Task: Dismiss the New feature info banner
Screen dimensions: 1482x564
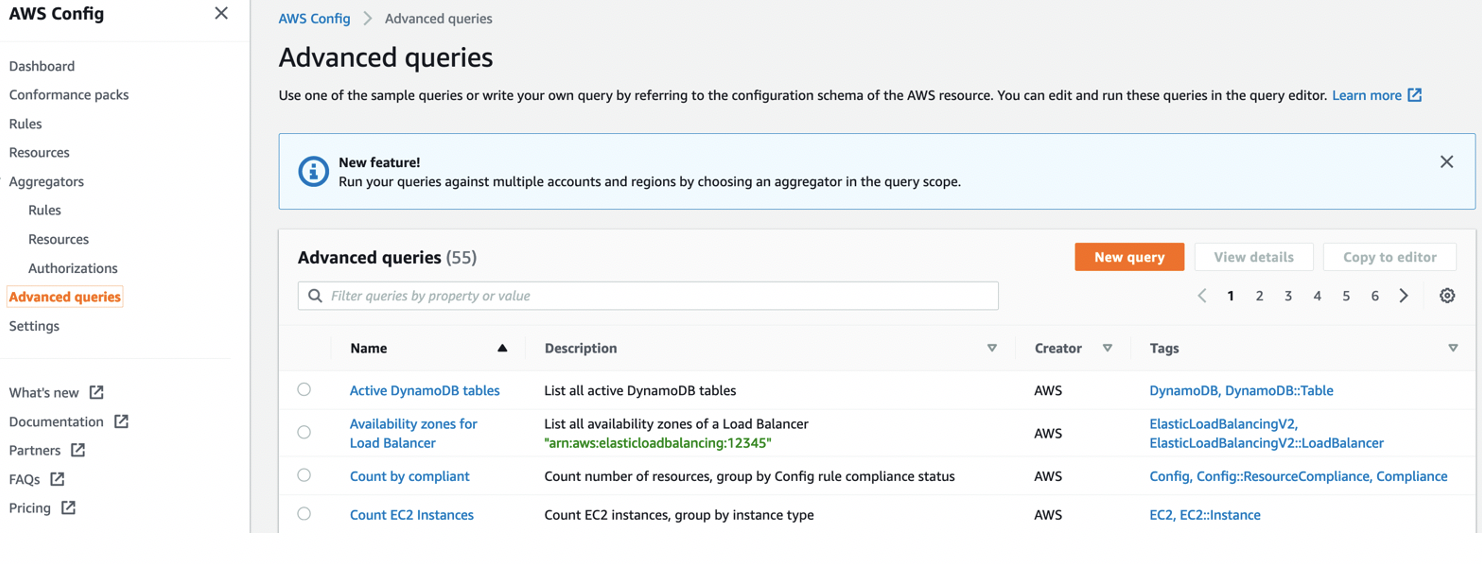Action: pos(1446,162)
